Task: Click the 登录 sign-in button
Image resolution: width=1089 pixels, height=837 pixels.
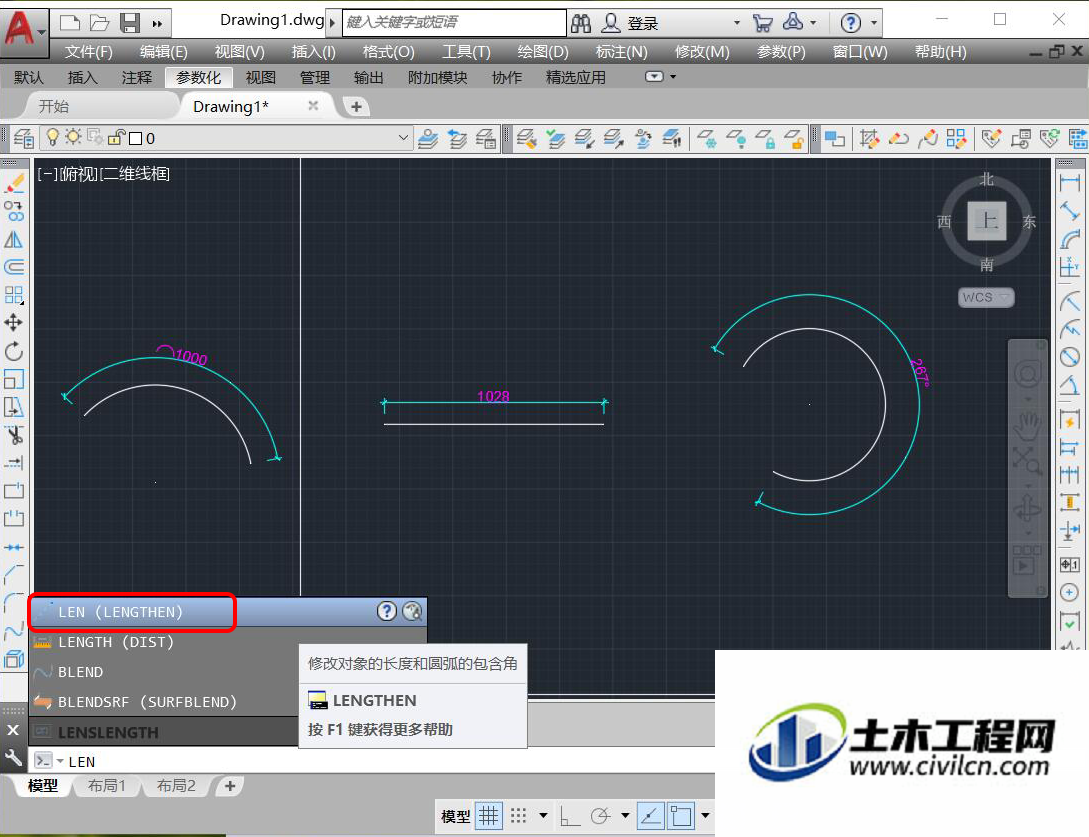Action: [x=642, y=24]
